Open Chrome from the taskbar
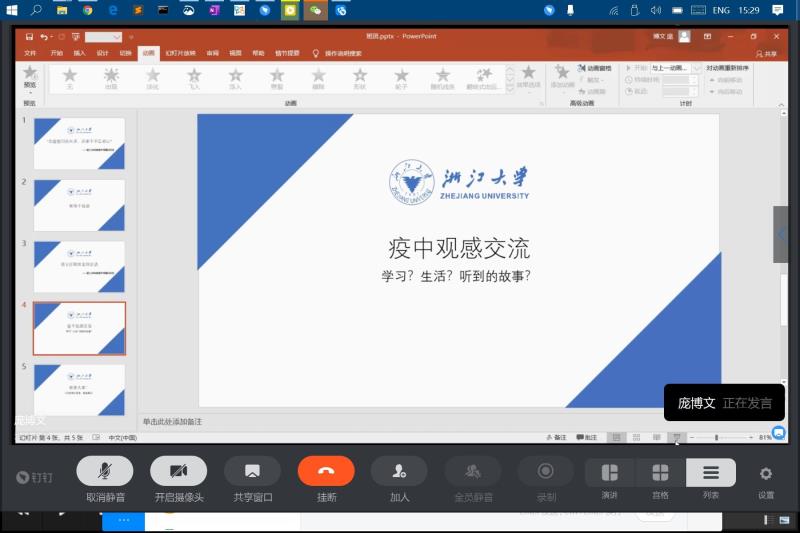The width and height of the screenshot is (800, 533). pyautogui.click(x=87, y=10)
